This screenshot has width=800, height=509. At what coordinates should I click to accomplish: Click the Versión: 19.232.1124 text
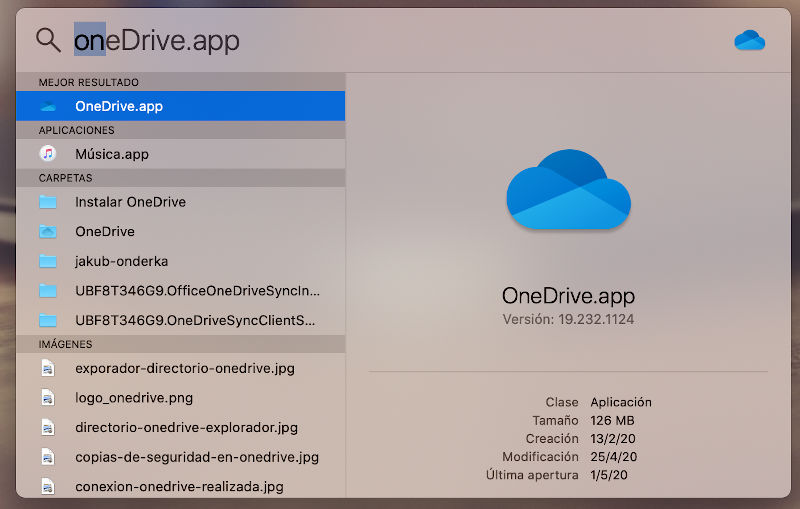coord(568,320)
